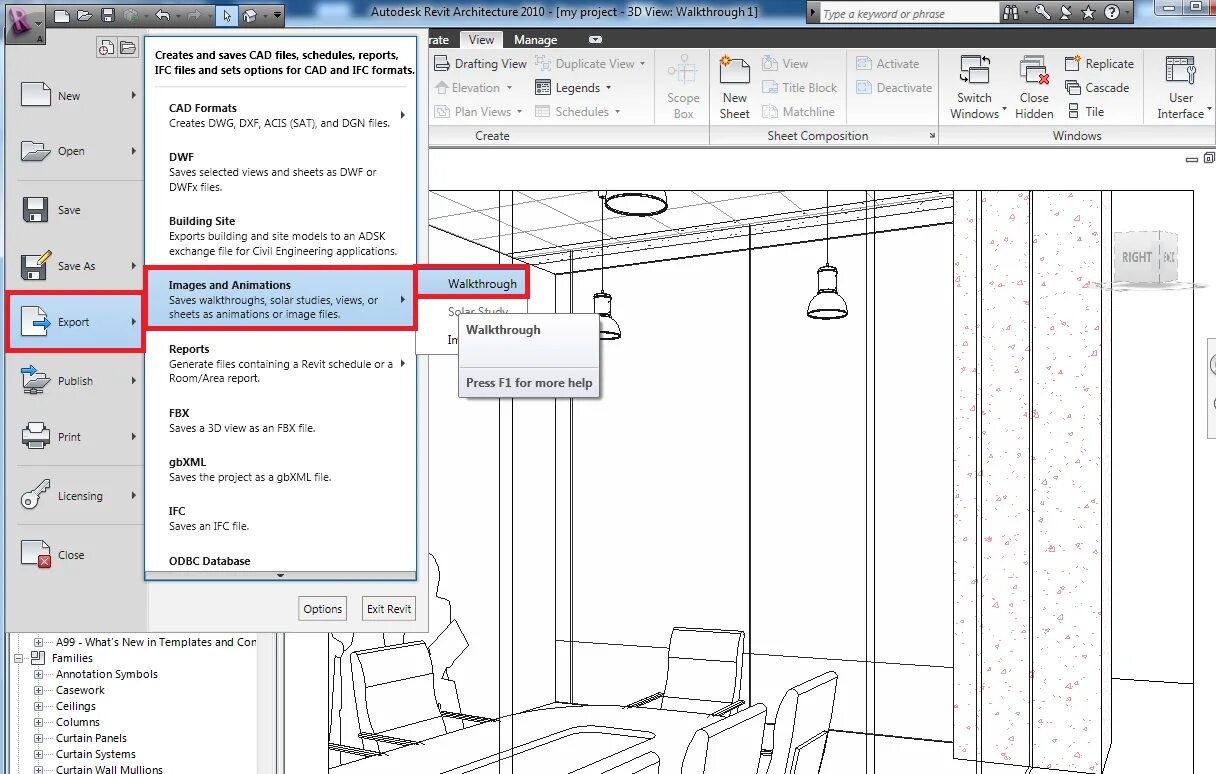Select CAD Formats export option

280,115
